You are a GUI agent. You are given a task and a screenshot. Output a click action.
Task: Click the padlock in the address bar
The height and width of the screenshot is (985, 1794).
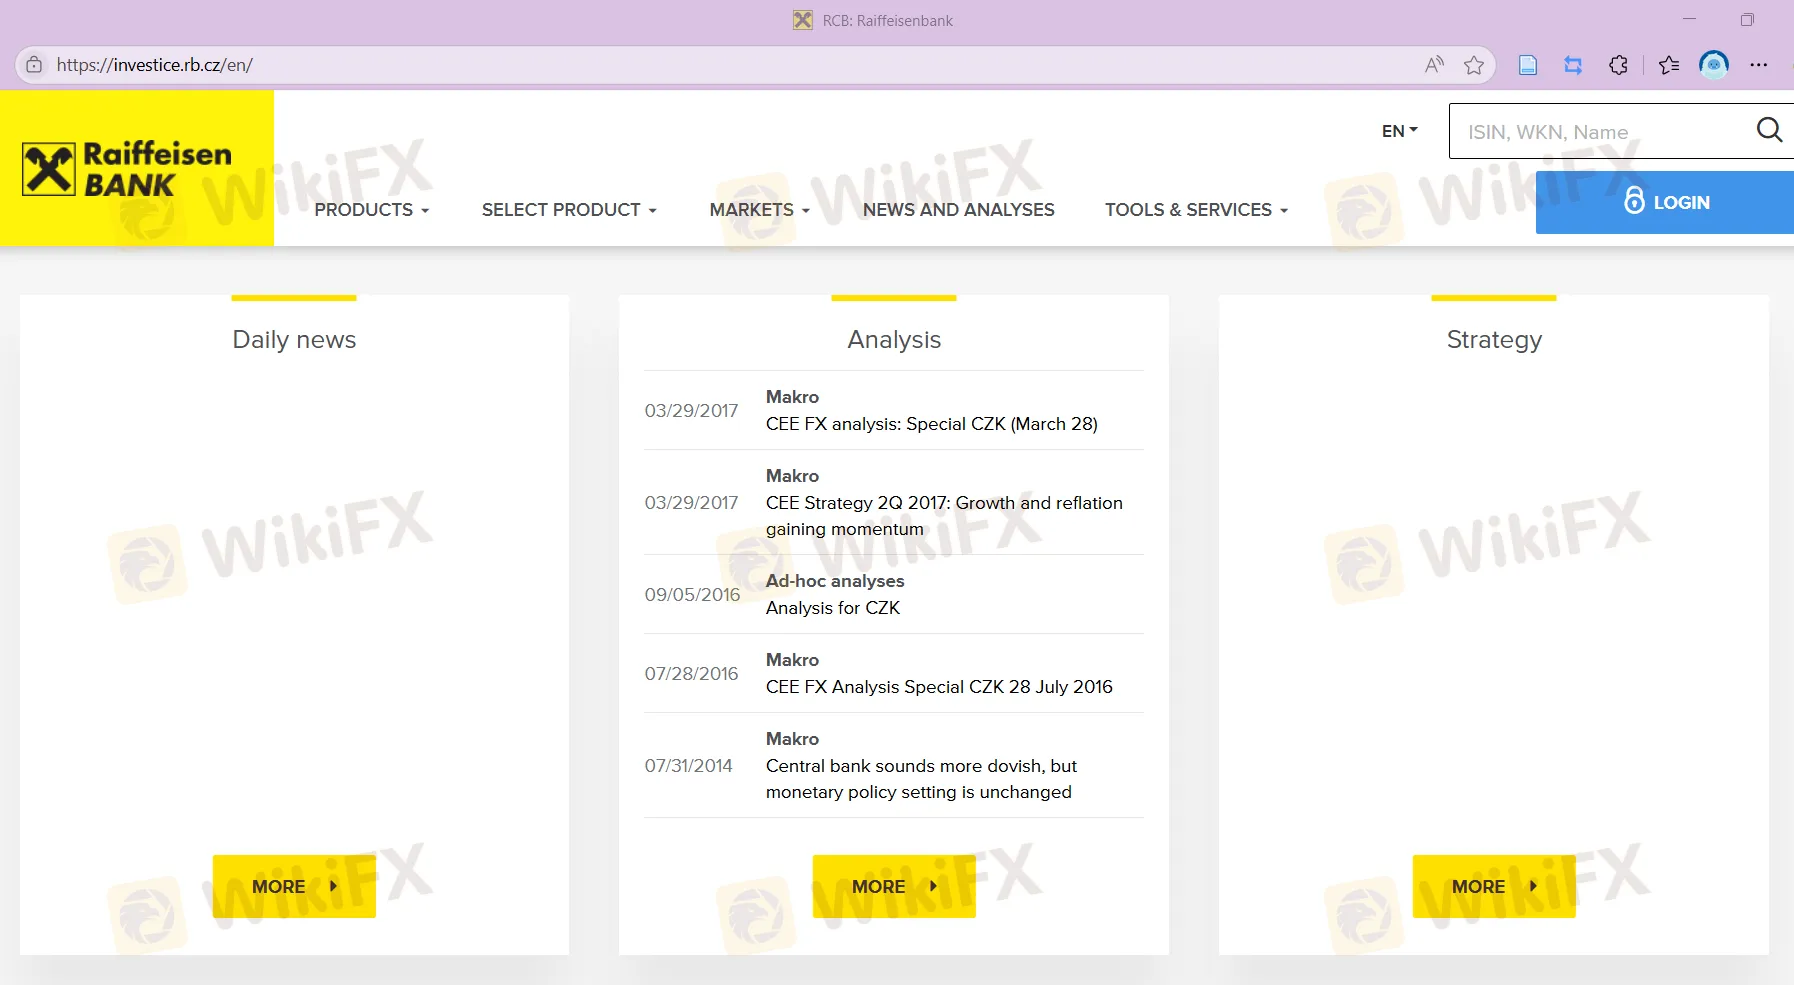35,64
